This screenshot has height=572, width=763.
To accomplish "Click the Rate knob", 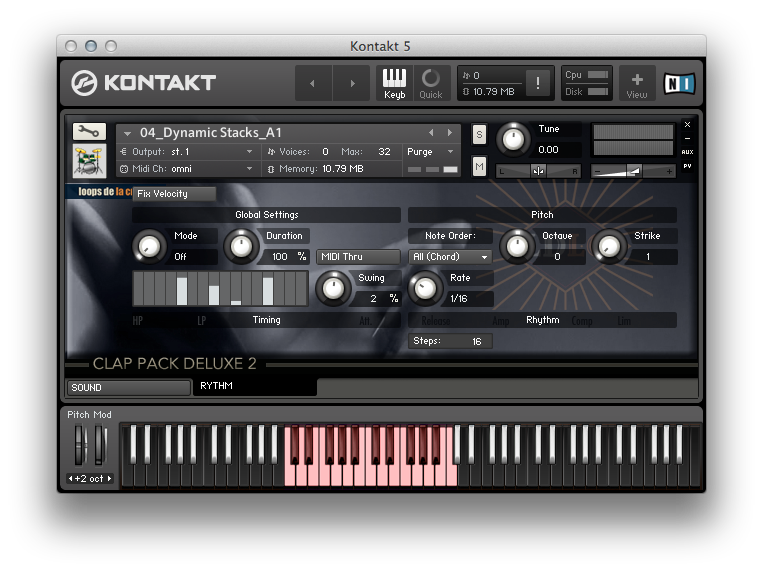I will coord(425,289).
